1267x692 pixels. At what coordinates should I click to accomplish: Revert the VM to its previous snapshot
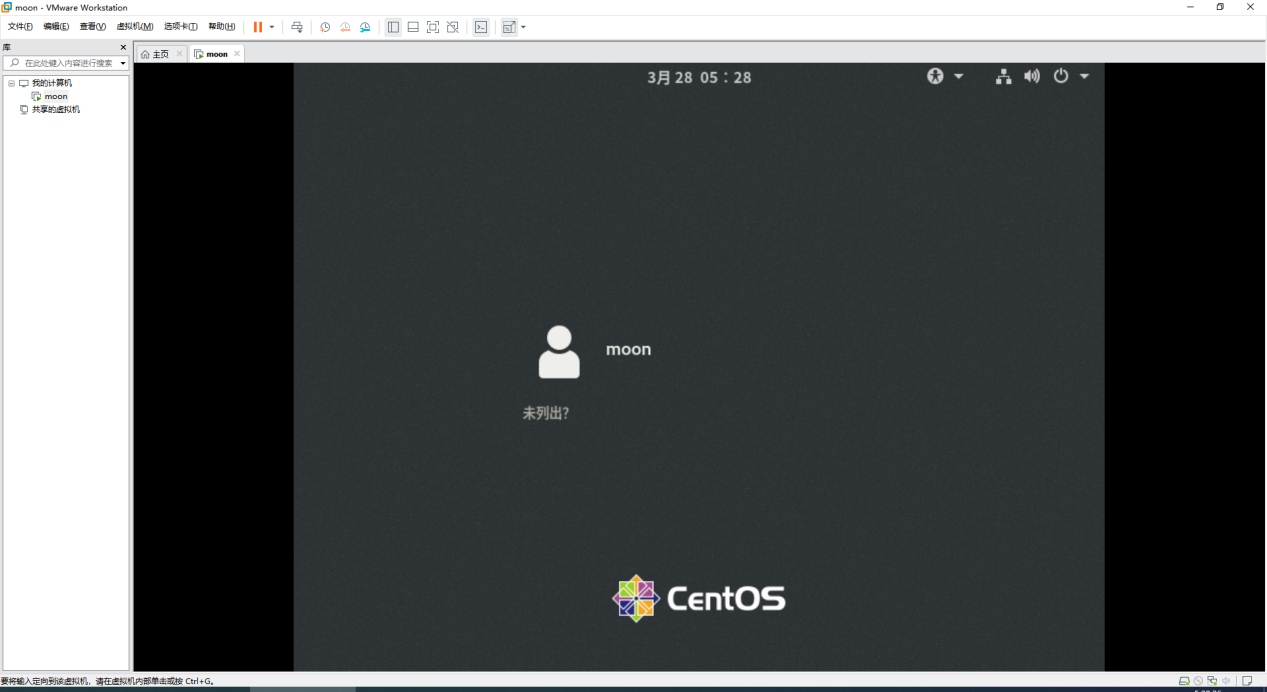click(345, 27)
